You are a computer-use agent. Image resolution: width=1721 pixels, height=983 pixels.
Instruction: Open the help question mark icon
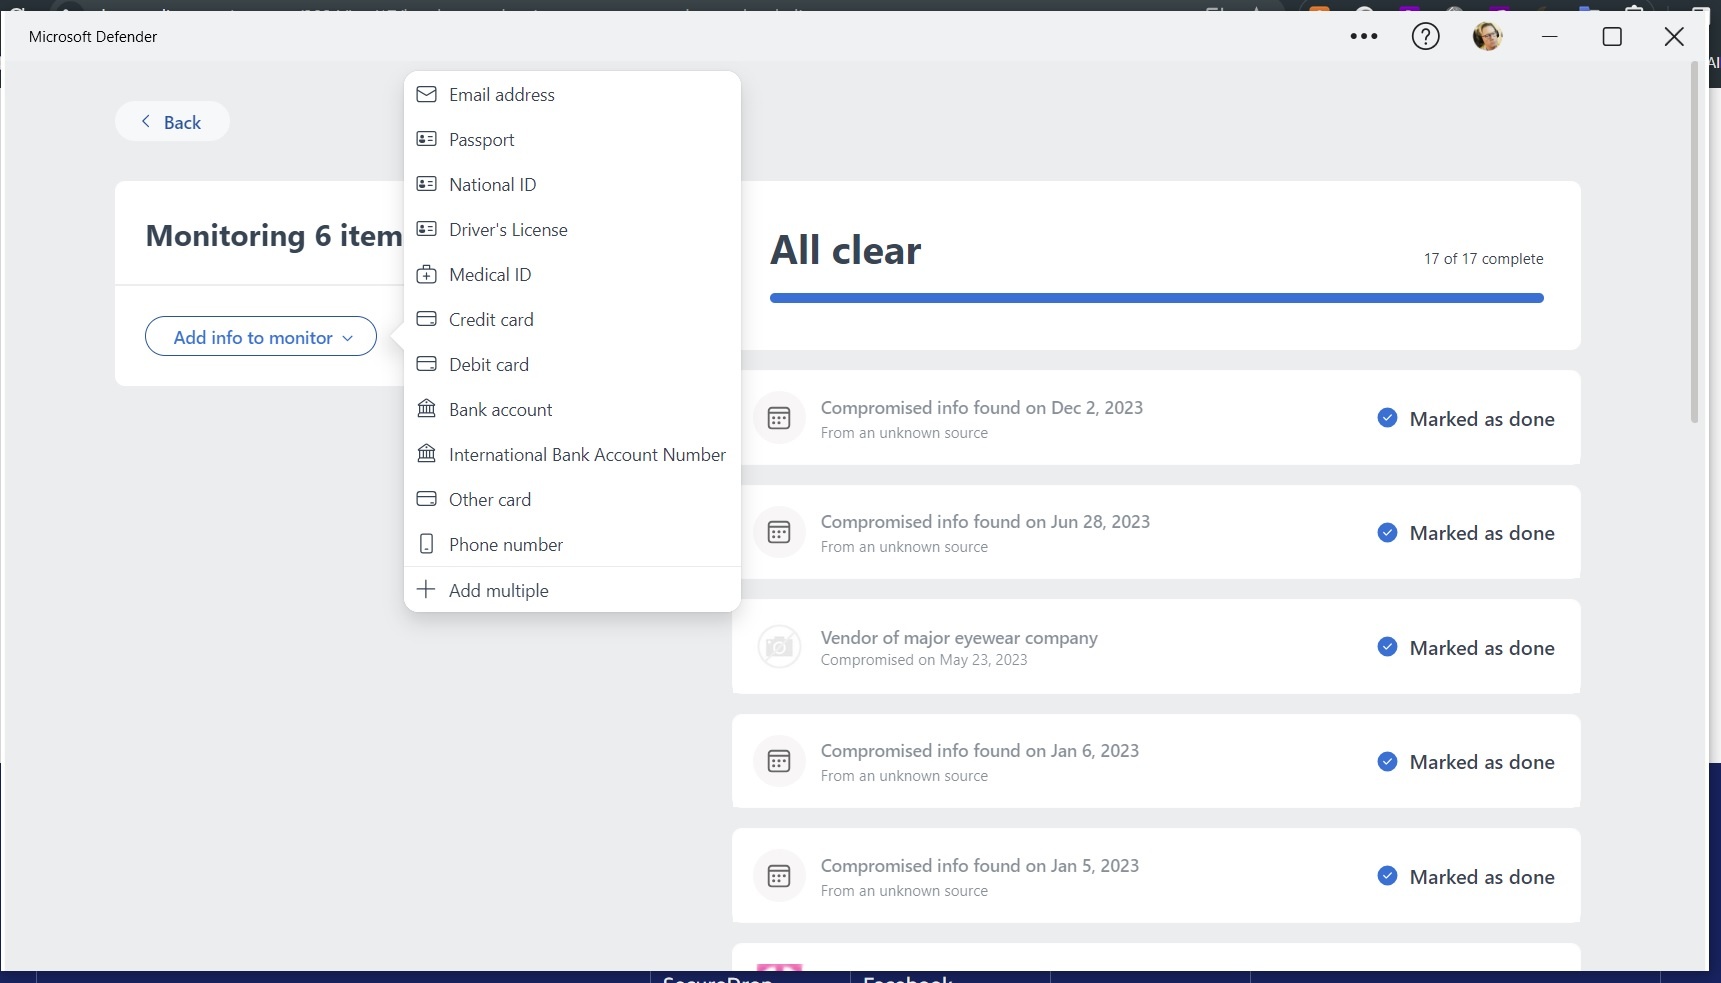(1425, 36)
